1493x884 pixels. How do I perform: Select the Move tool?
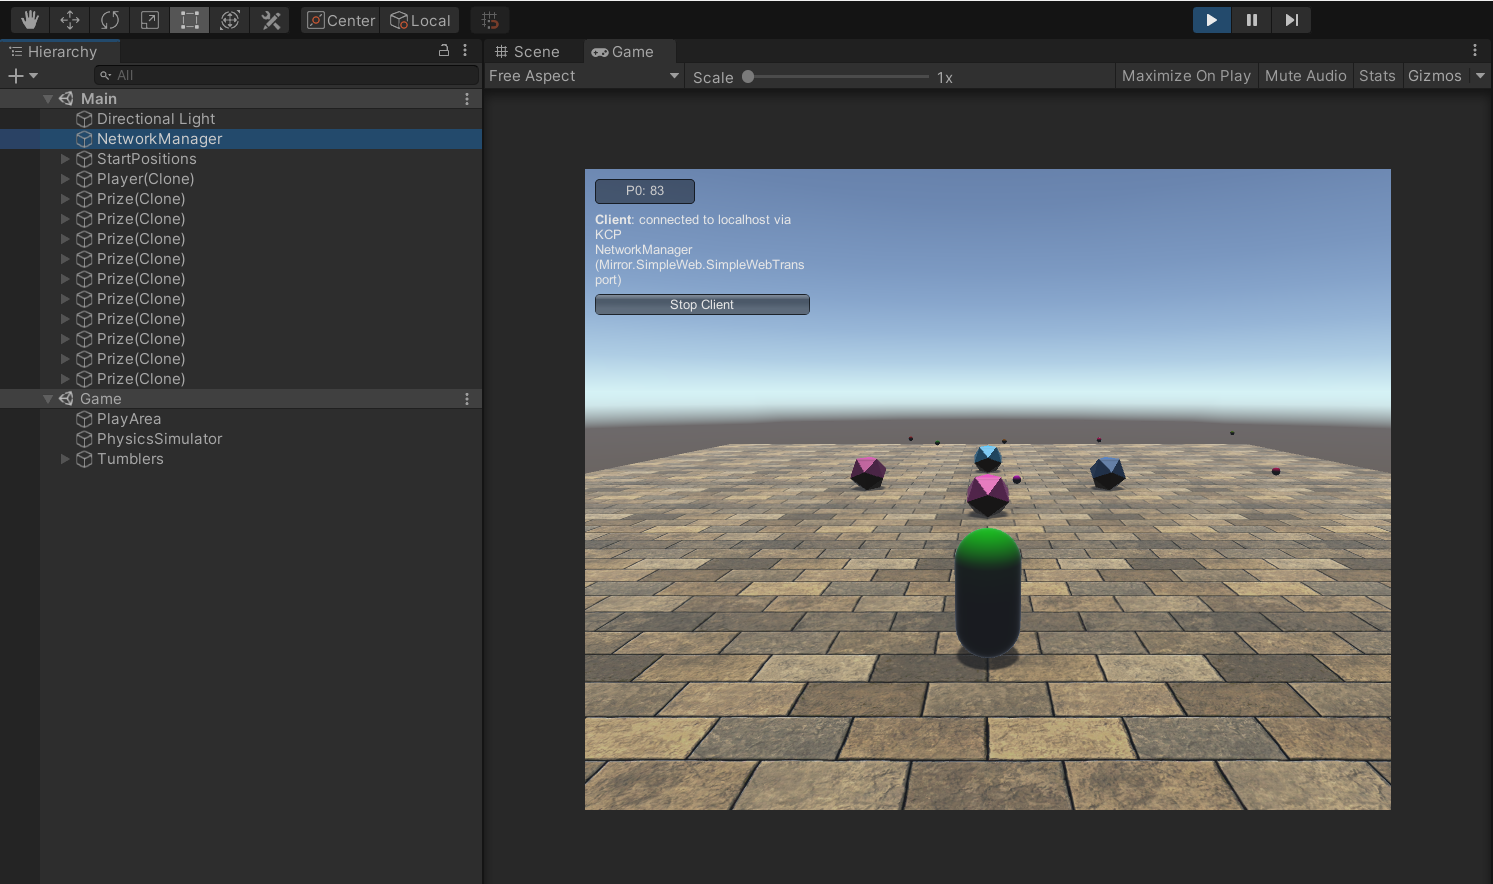pos(69,19)
